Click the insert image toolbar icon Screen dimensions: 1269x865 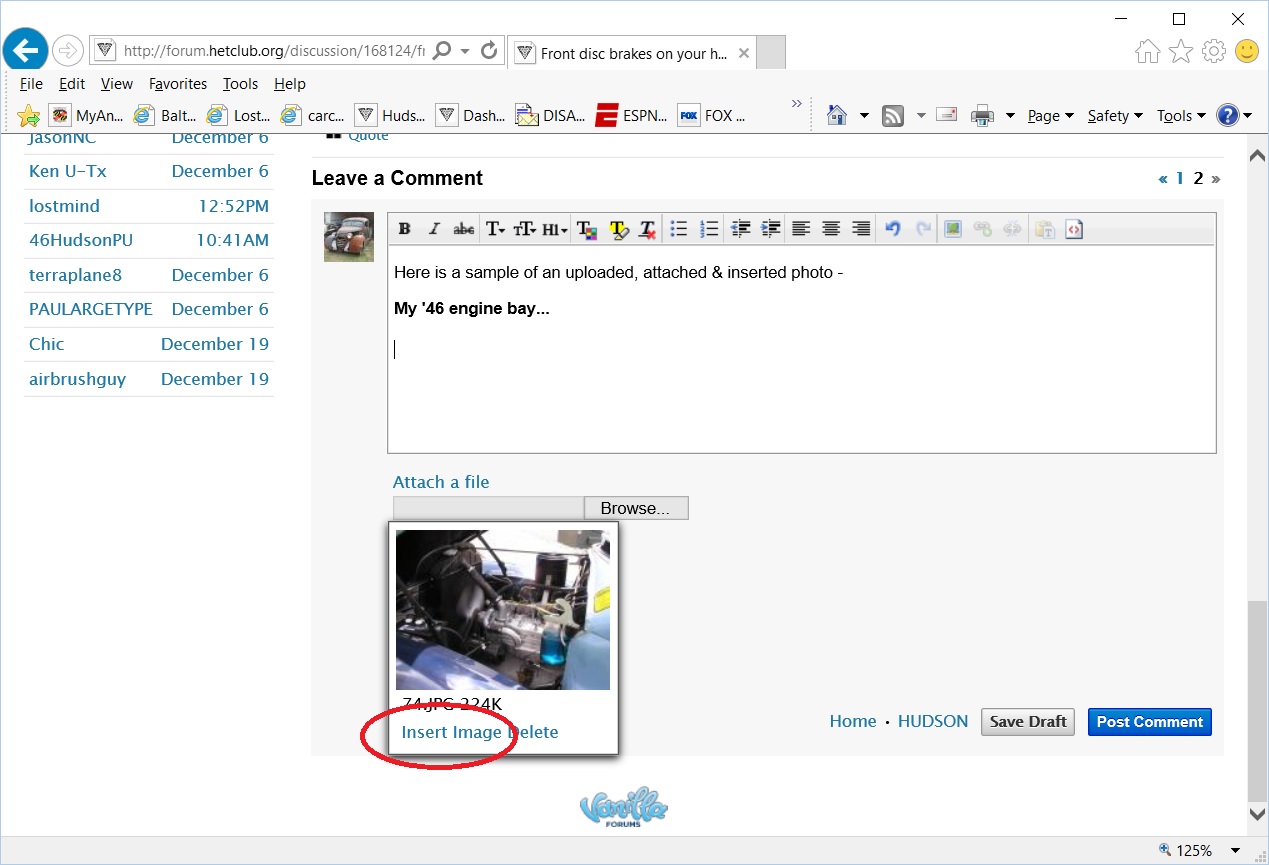click(x=953, y=229)
